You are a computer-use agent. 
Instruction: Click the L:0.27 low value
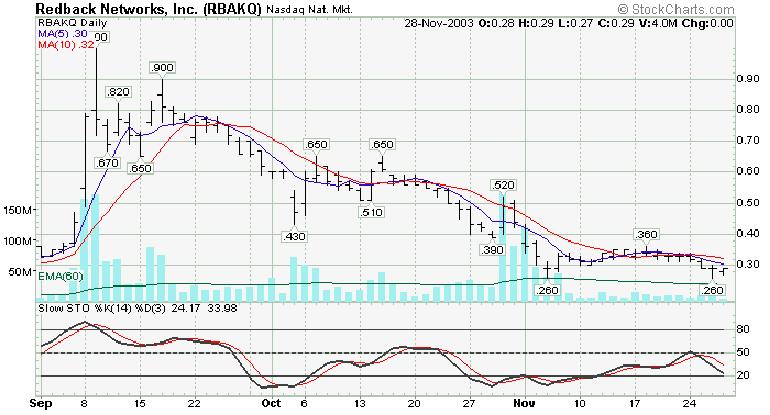(x=576, y=23)
